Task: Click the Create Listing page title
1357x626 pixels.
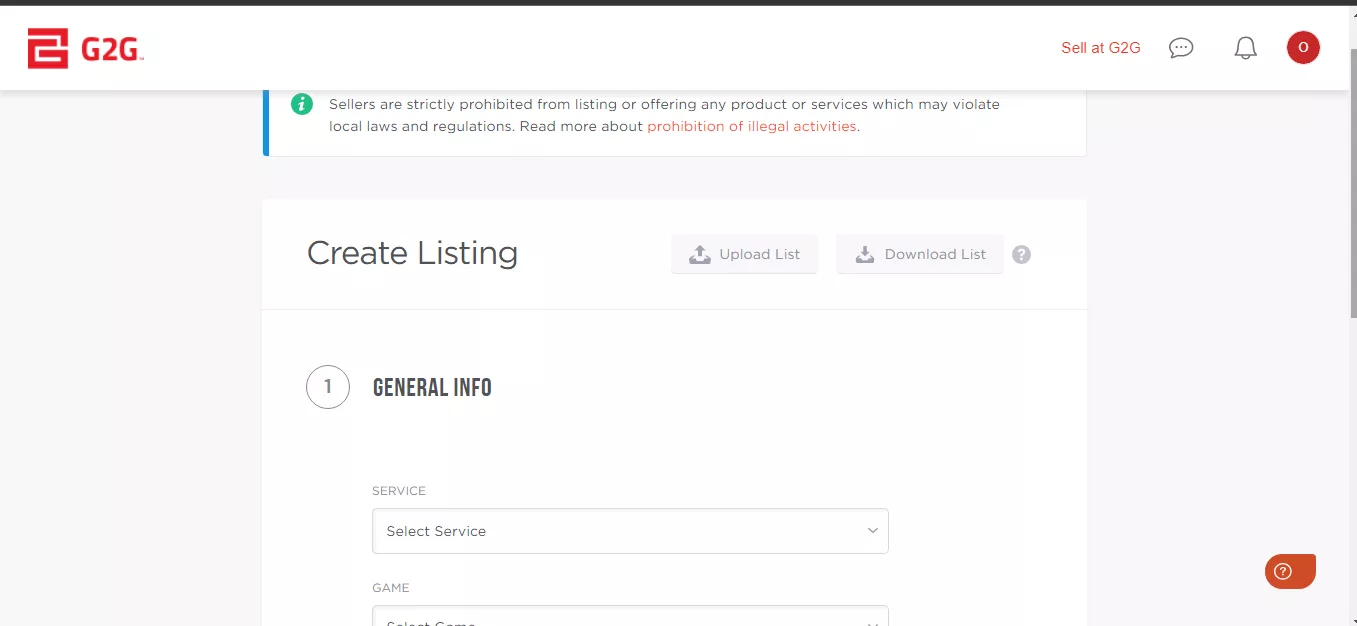Action: pos(412,253)
